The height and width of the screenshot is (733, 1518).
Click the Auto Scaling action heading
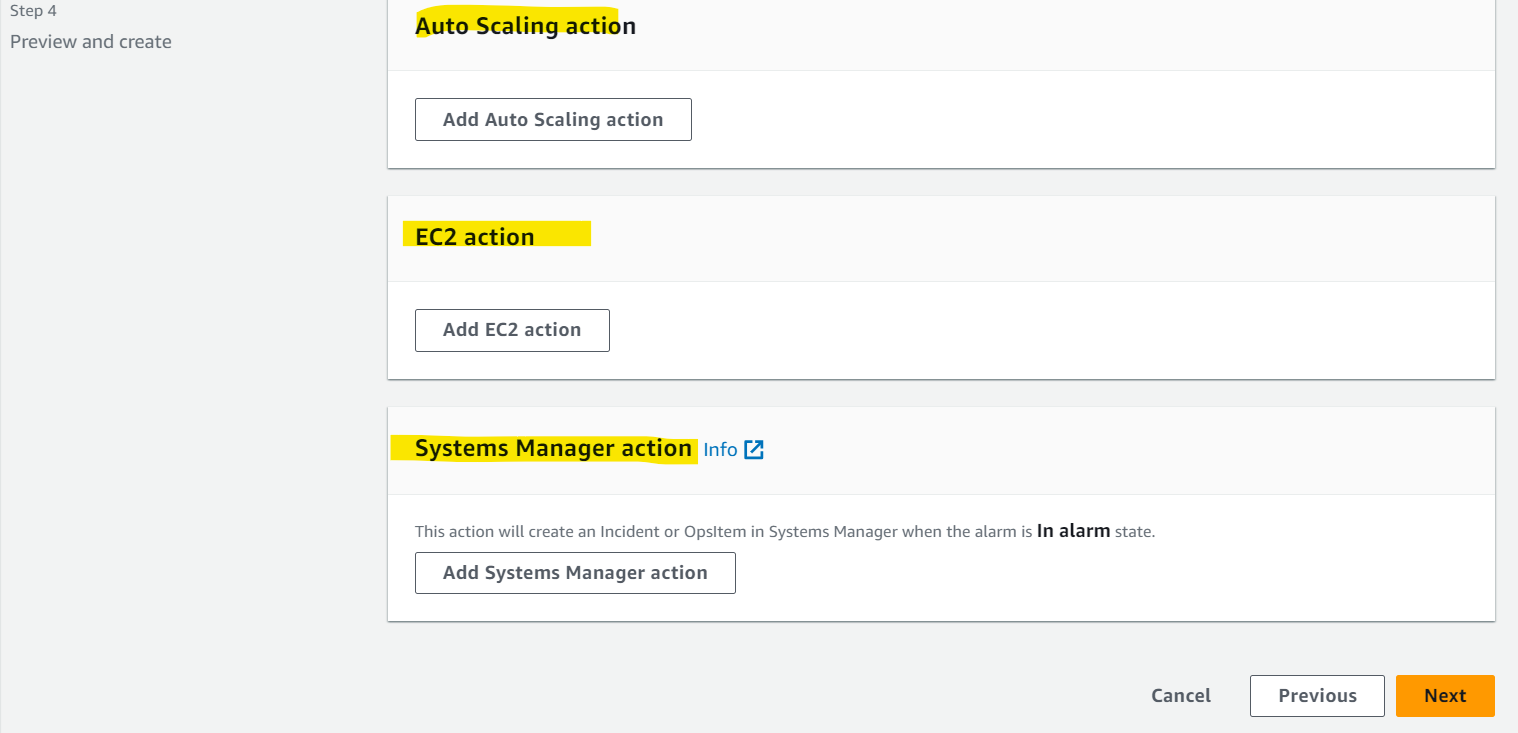(x=525, y=26)
